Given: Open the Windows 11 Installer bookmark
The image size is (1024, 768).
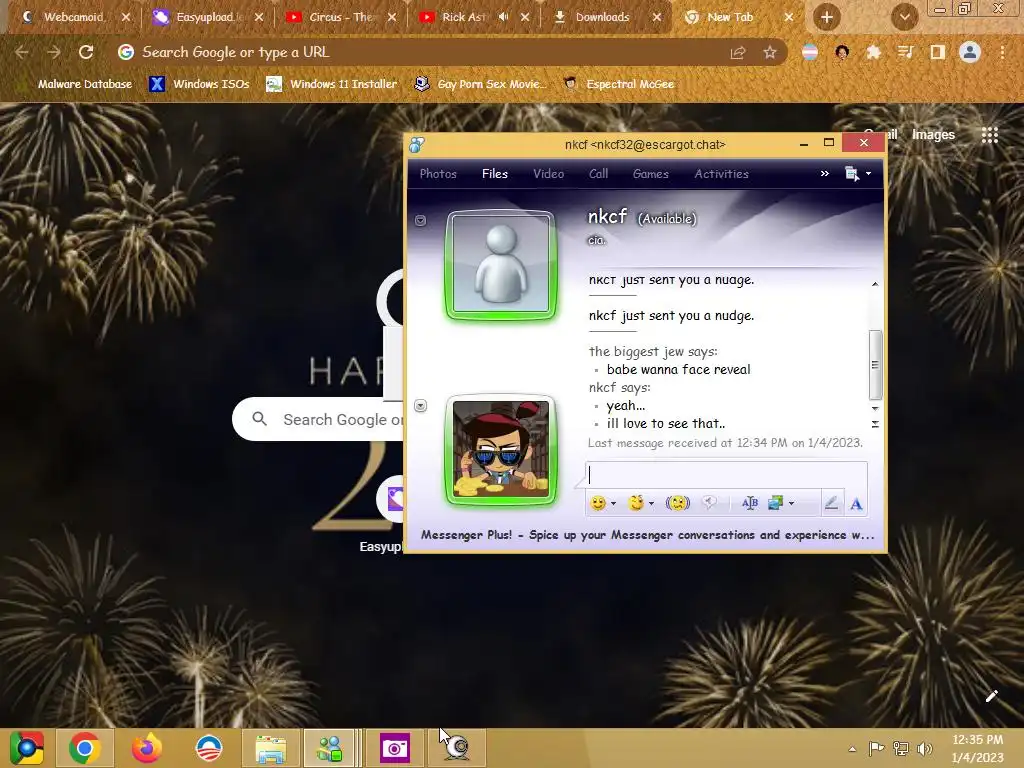Looking at the screenshot, I should pyautogui.click(x=332, y=84).
